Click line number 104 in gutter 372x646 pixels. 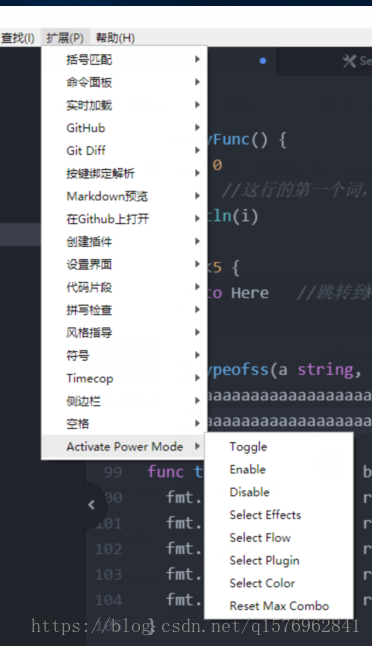(108, 600)
